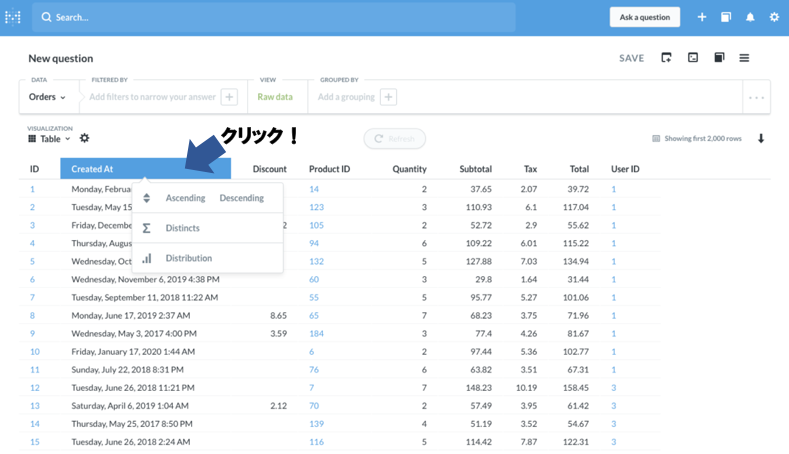
Task: Click the add grouping plus button
Action: click(x=388, y=97)
